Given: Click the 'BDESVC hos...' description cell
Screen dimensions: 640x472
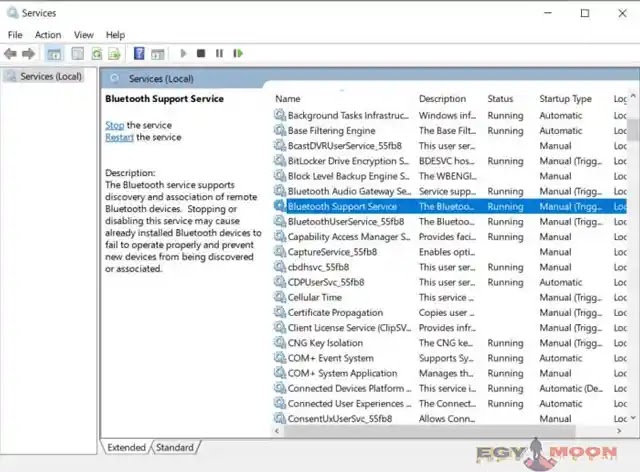Looking at the screenshot, I should click(x=447, y=161).
